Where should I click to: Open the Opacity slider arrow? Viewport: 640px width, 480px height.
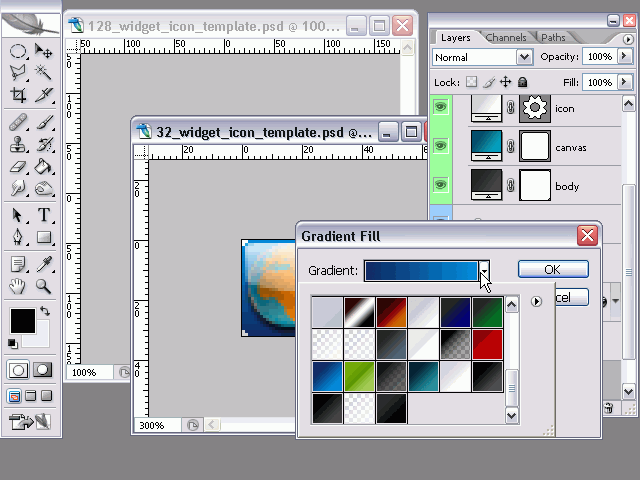[x=624, y=56]
